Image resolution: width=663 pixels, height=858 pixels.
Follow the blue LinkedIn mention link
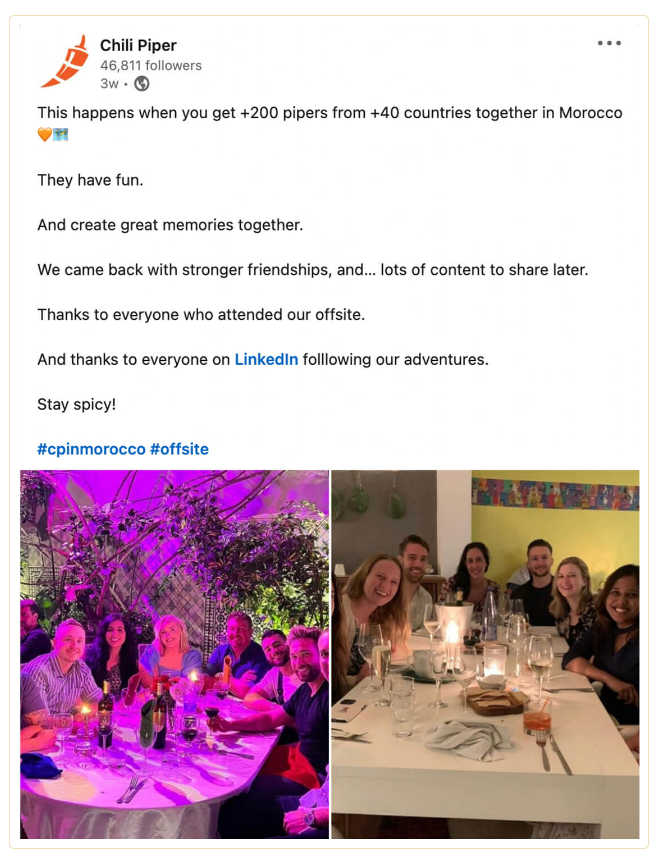click(266, 360)
